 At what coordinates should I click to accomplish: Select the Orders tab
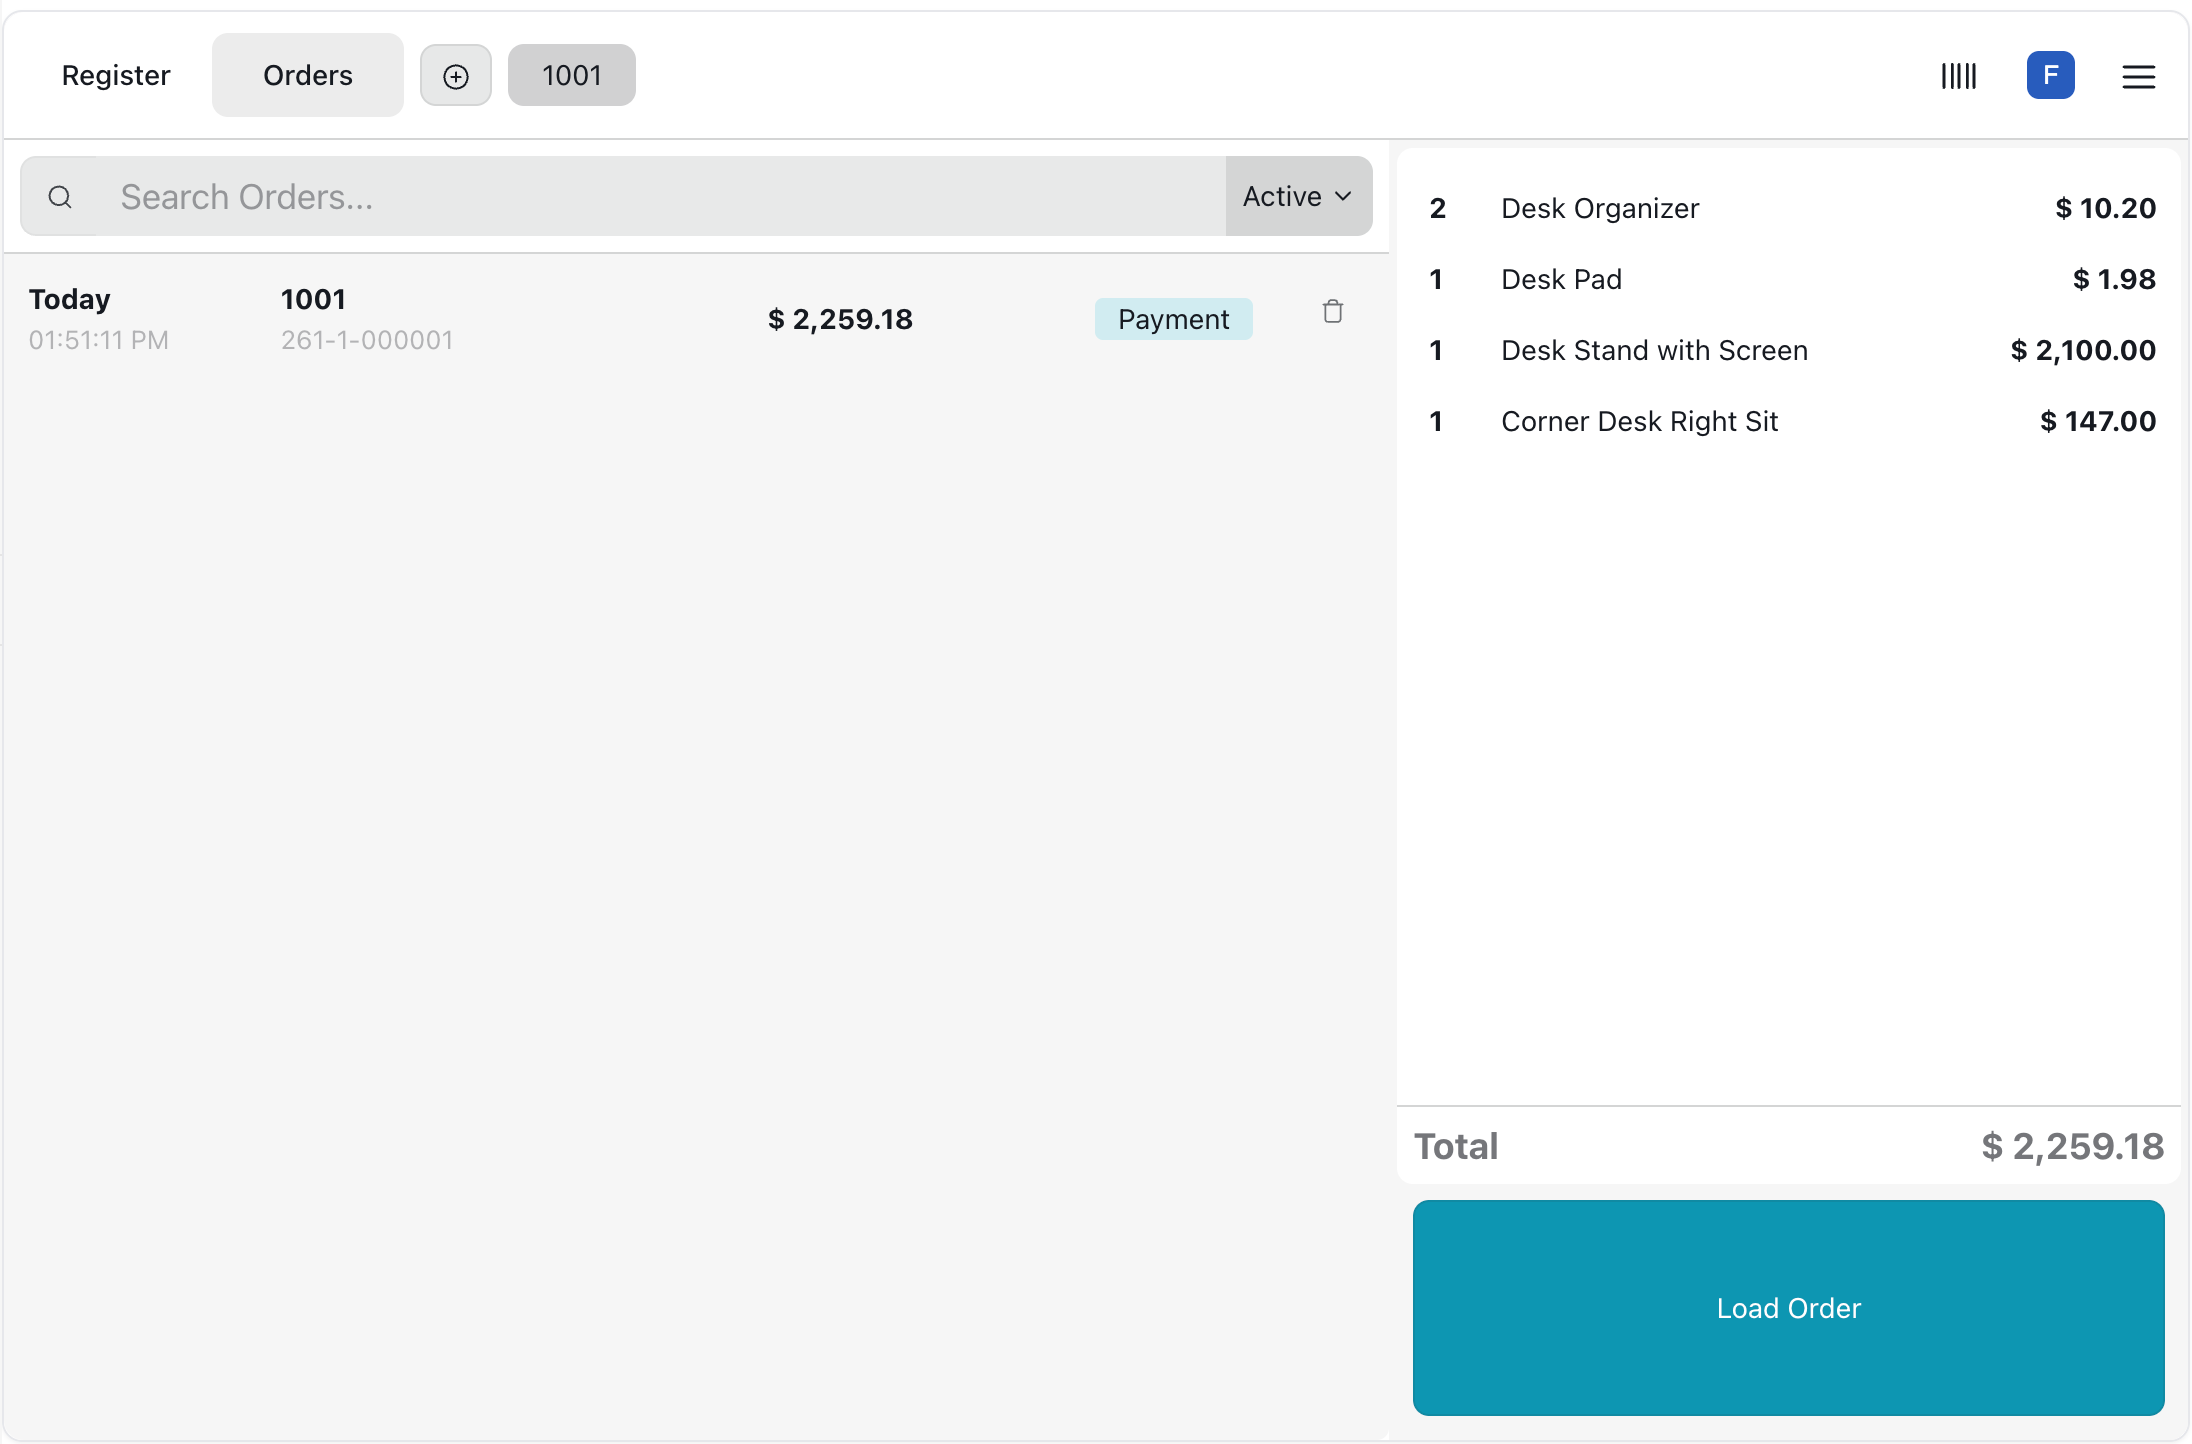tap(308, 76)
